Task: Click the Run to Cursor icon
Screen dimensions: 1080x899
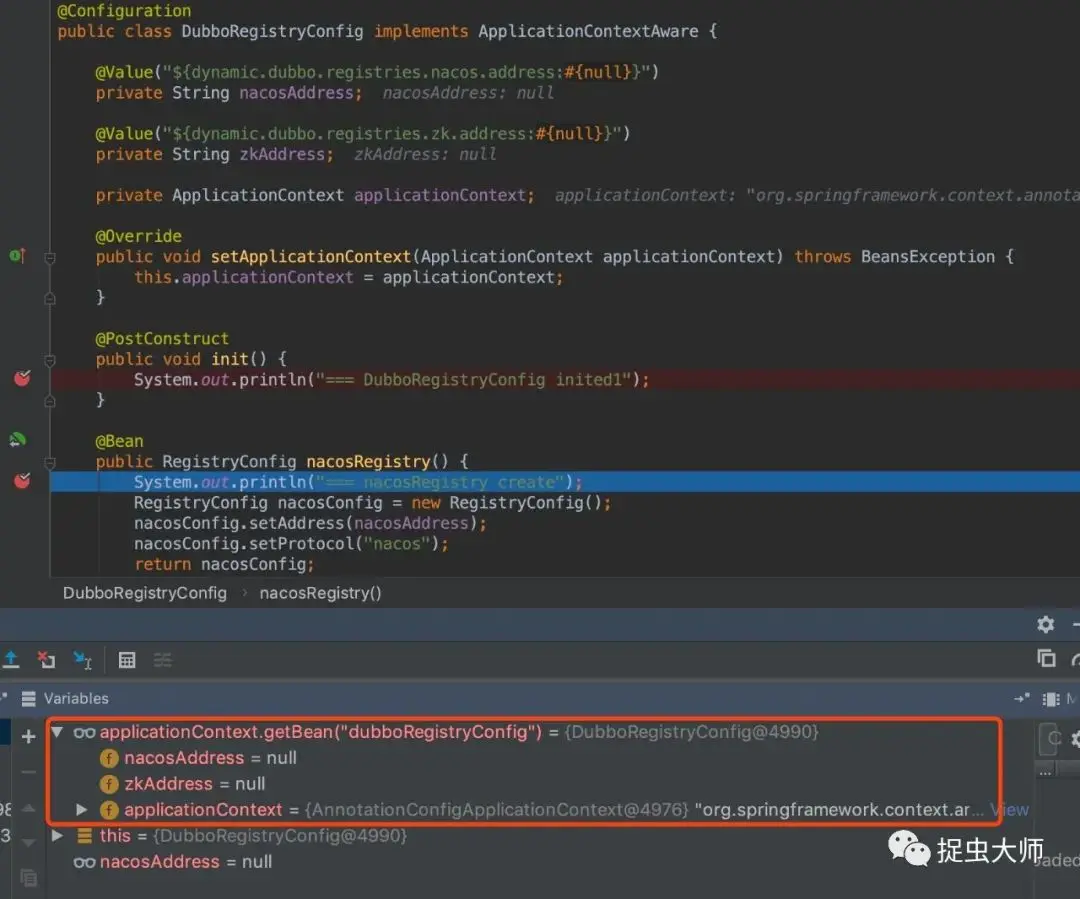Action: [83, 660]
